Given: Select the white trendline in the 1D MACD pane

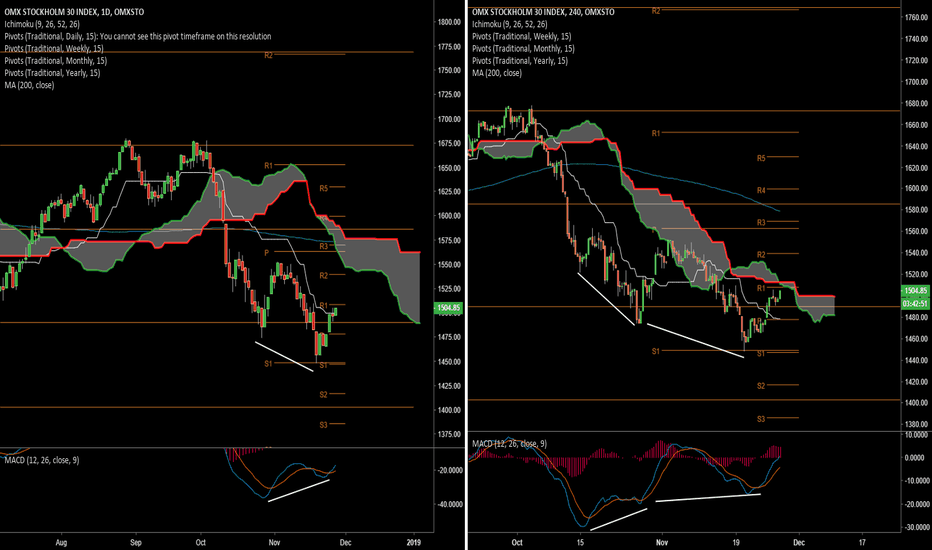Looking at the screenshot, I should [299, 491].
